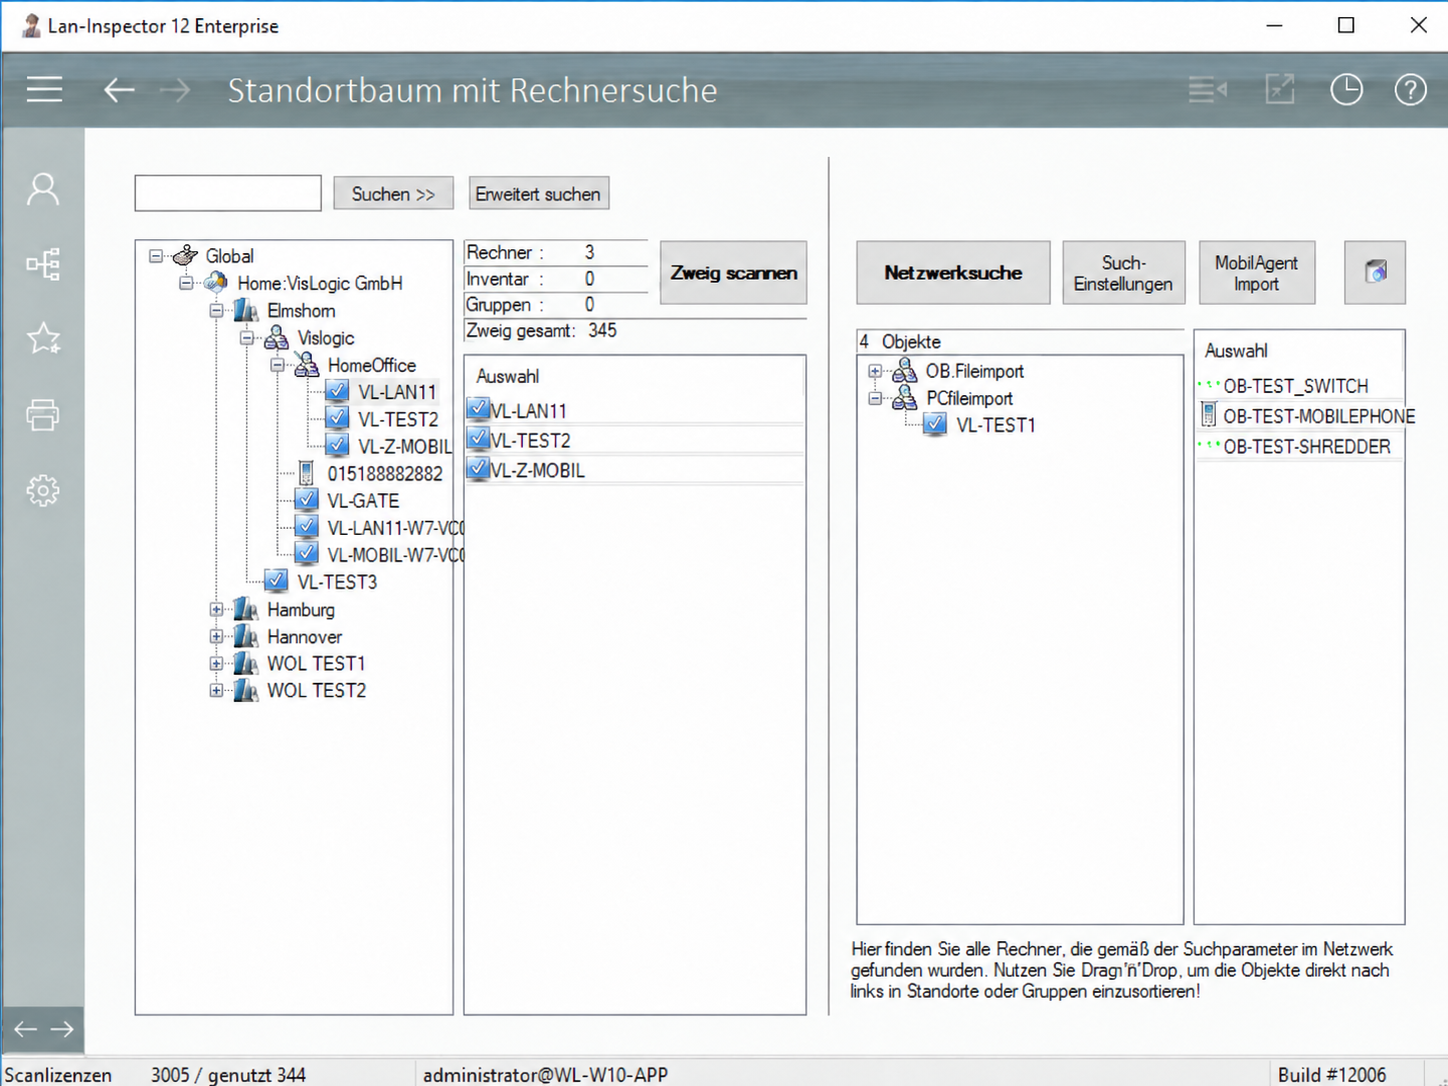Go back with the left arrow
This screenshot has width=1448, height=1086.
coord(119,90)
